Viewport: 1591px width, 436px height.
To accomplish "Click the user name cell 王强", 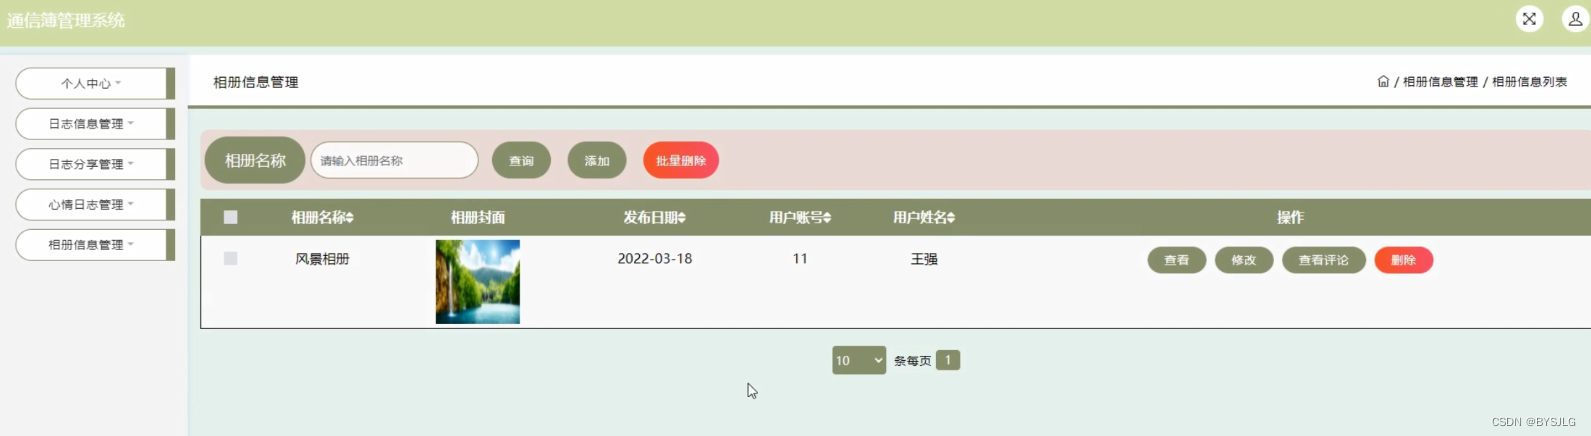I will tap(924, 259).
